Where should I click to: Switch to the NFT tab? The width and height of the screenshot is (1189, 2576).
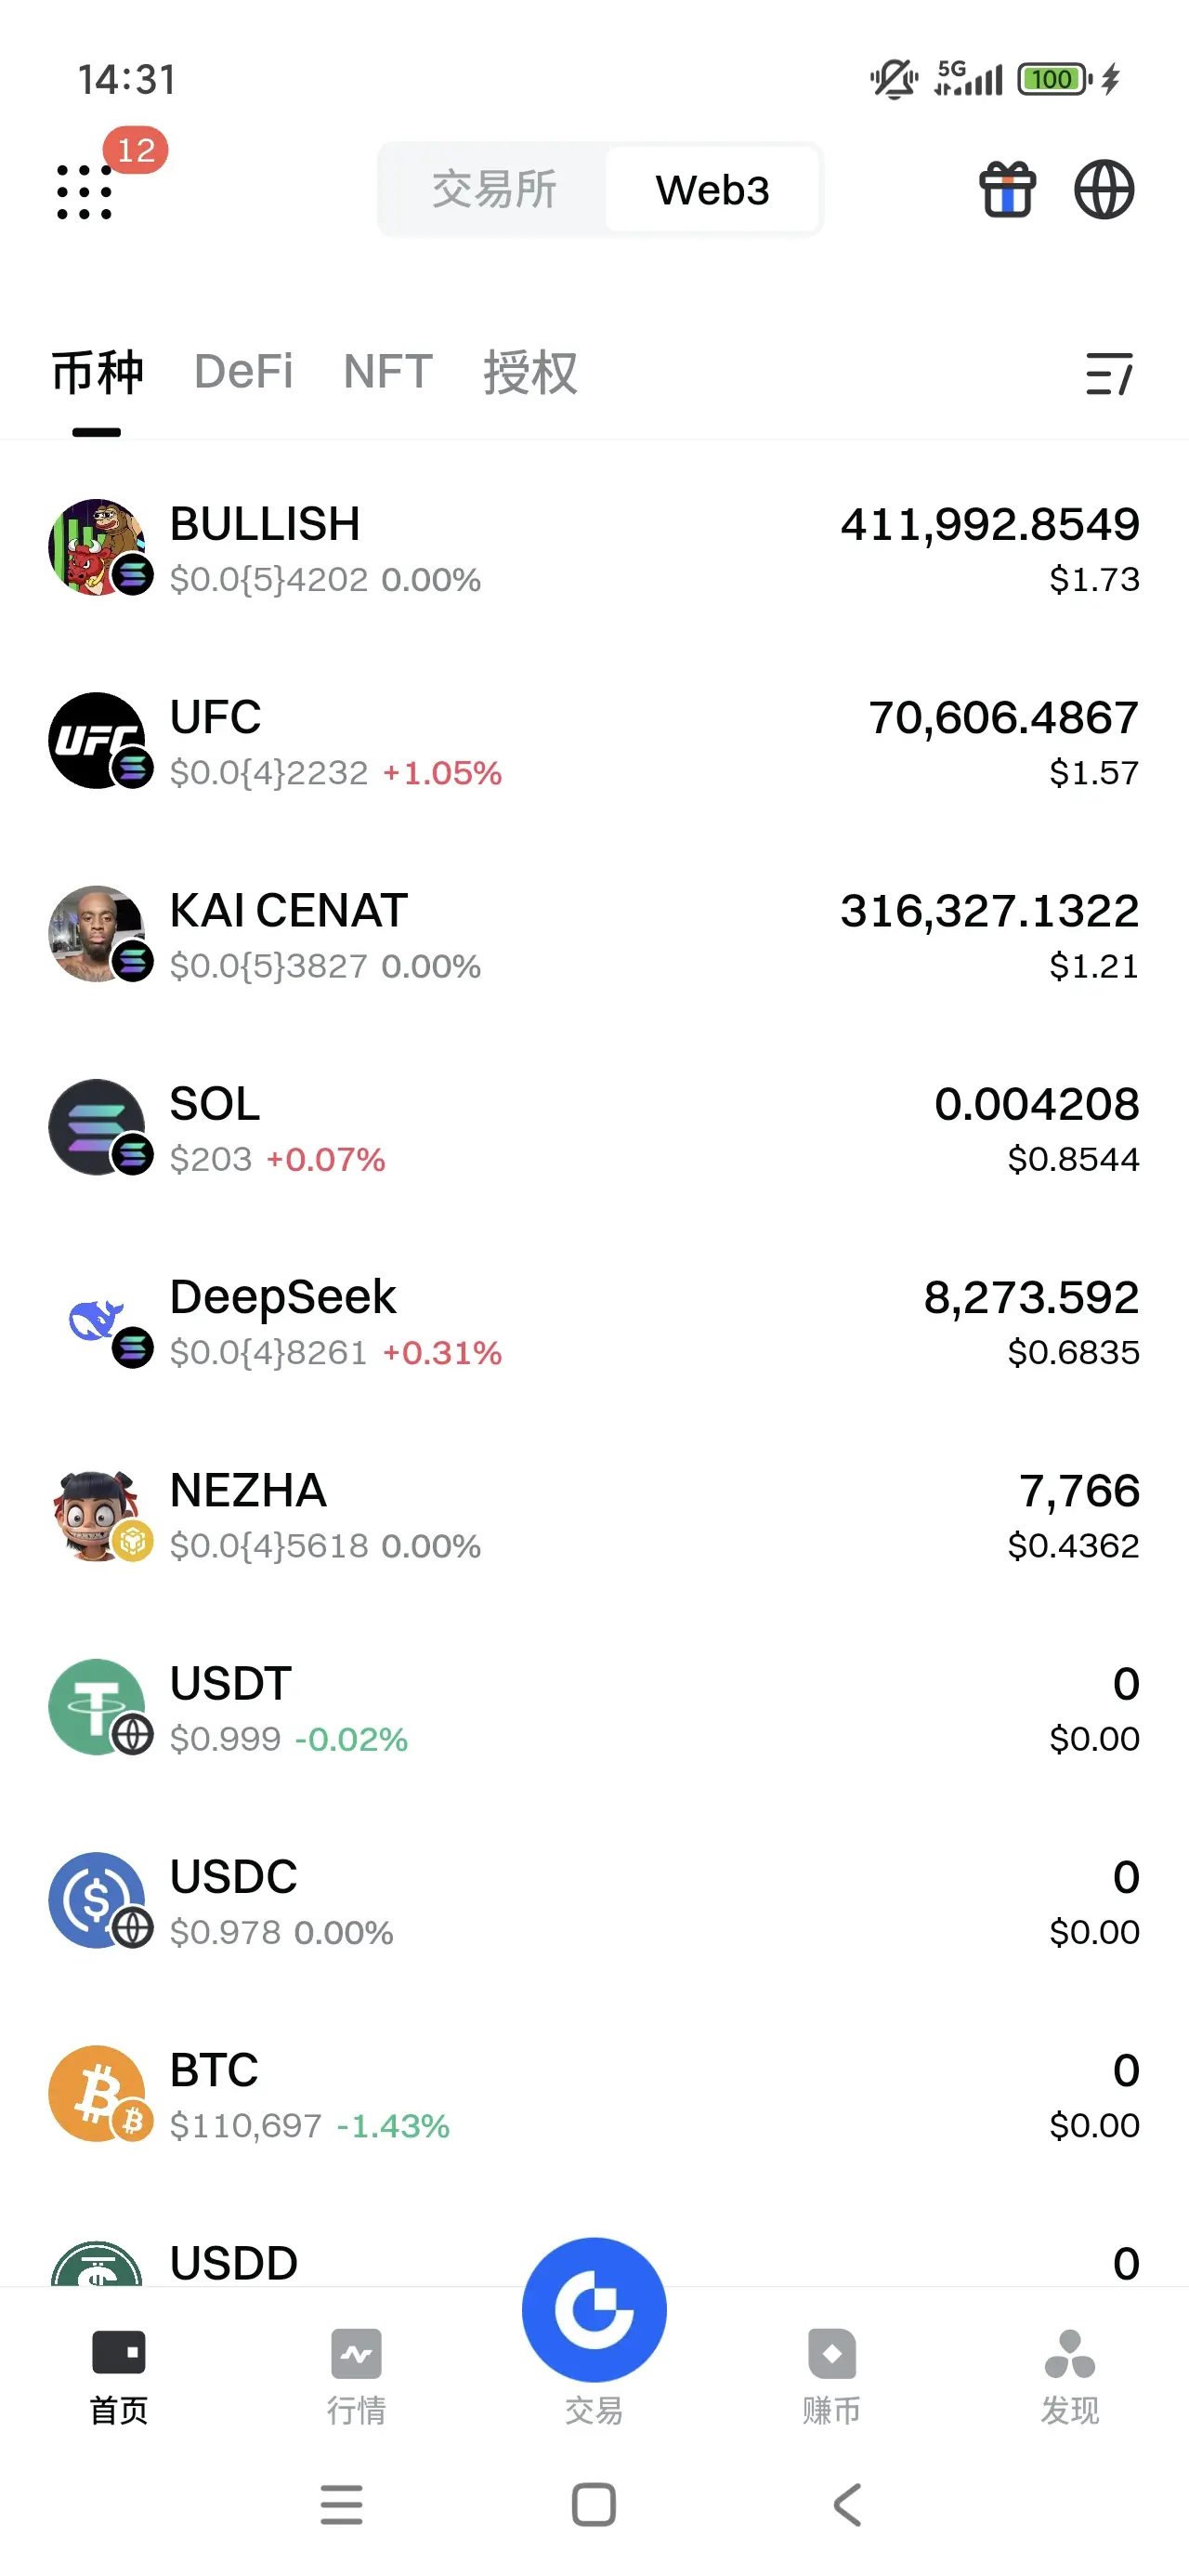point(388,372)
